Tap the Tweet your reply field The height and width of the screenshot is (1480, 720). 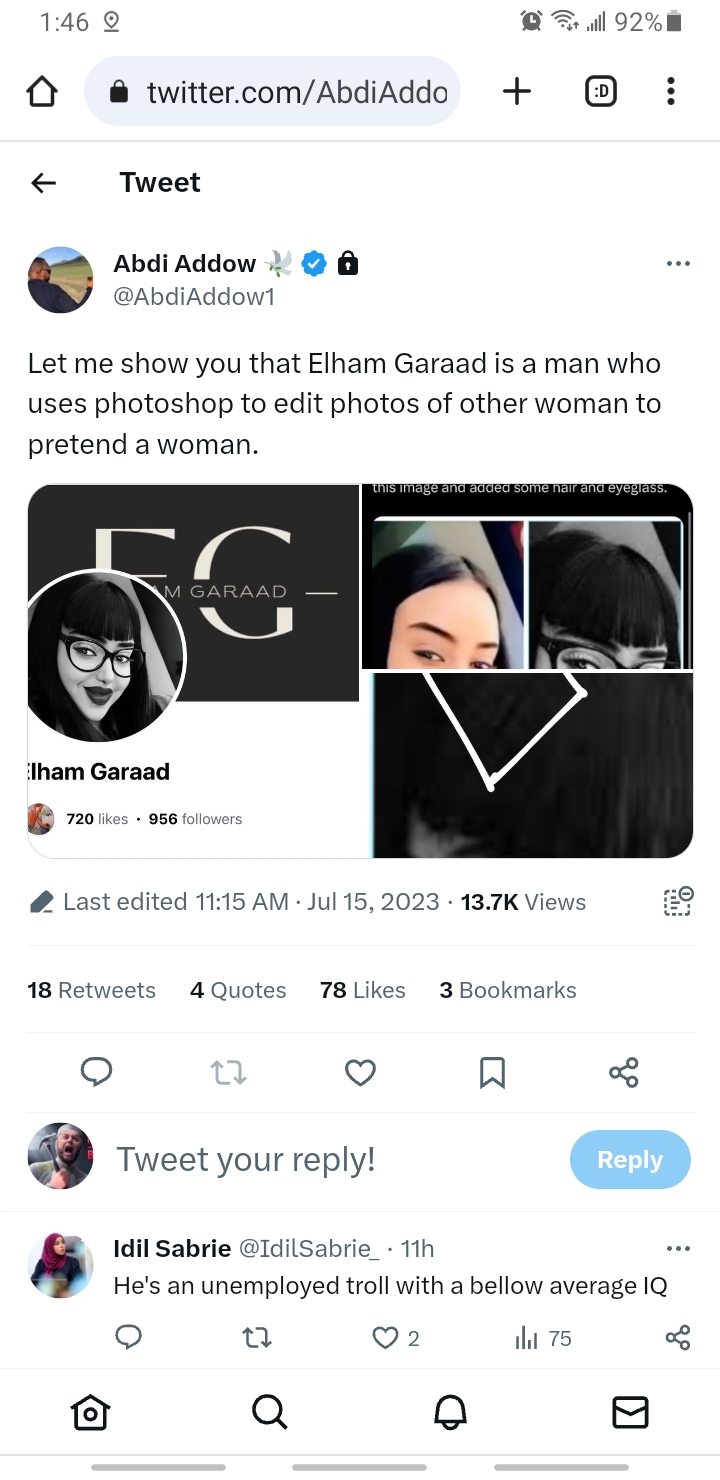click(x=246, y=1159)
